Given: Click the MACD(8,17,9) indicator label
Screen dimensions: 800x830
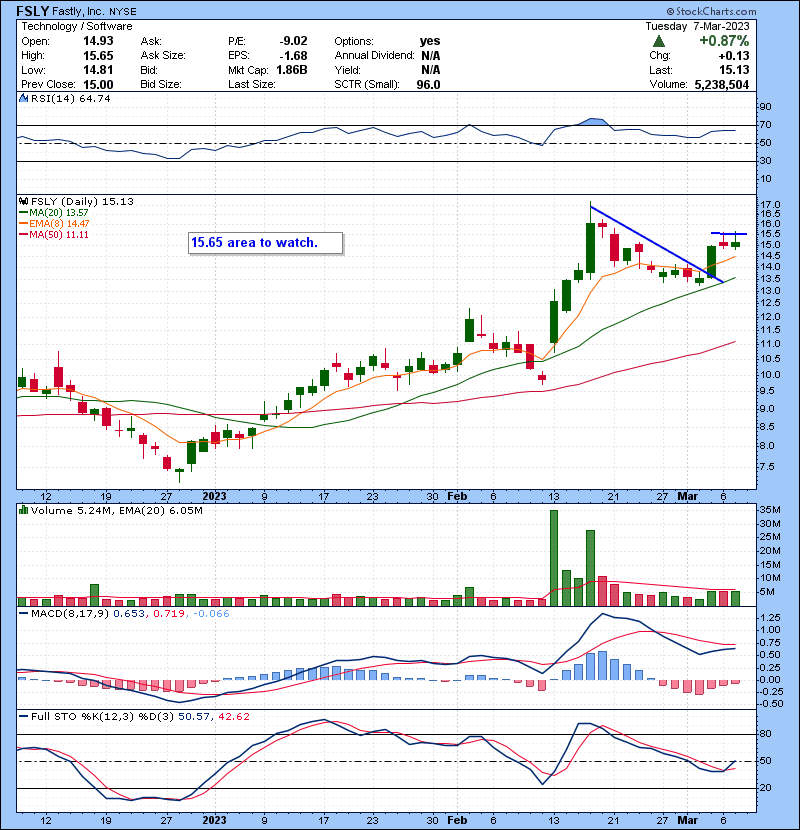Looking at the screenshot, I should 70,614.
